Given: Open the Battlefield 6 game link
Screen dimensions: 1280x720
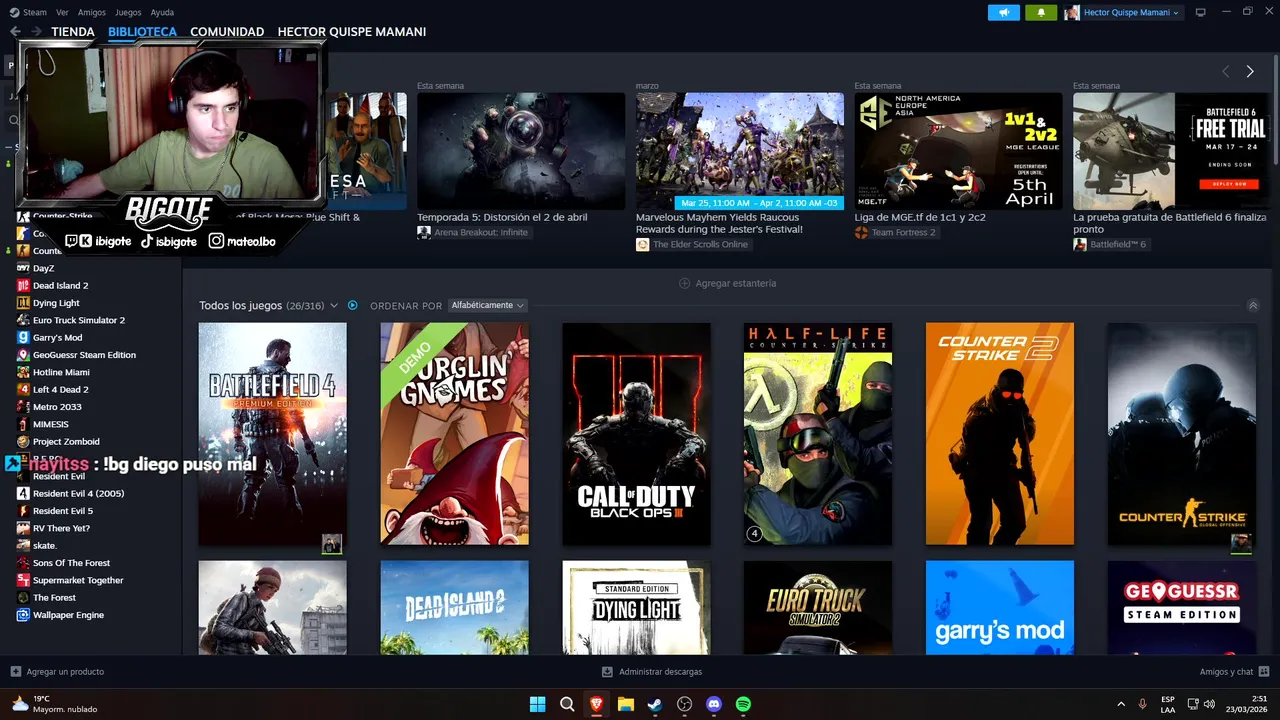Looking at the screenshot, I should [x=1118, y=244].
